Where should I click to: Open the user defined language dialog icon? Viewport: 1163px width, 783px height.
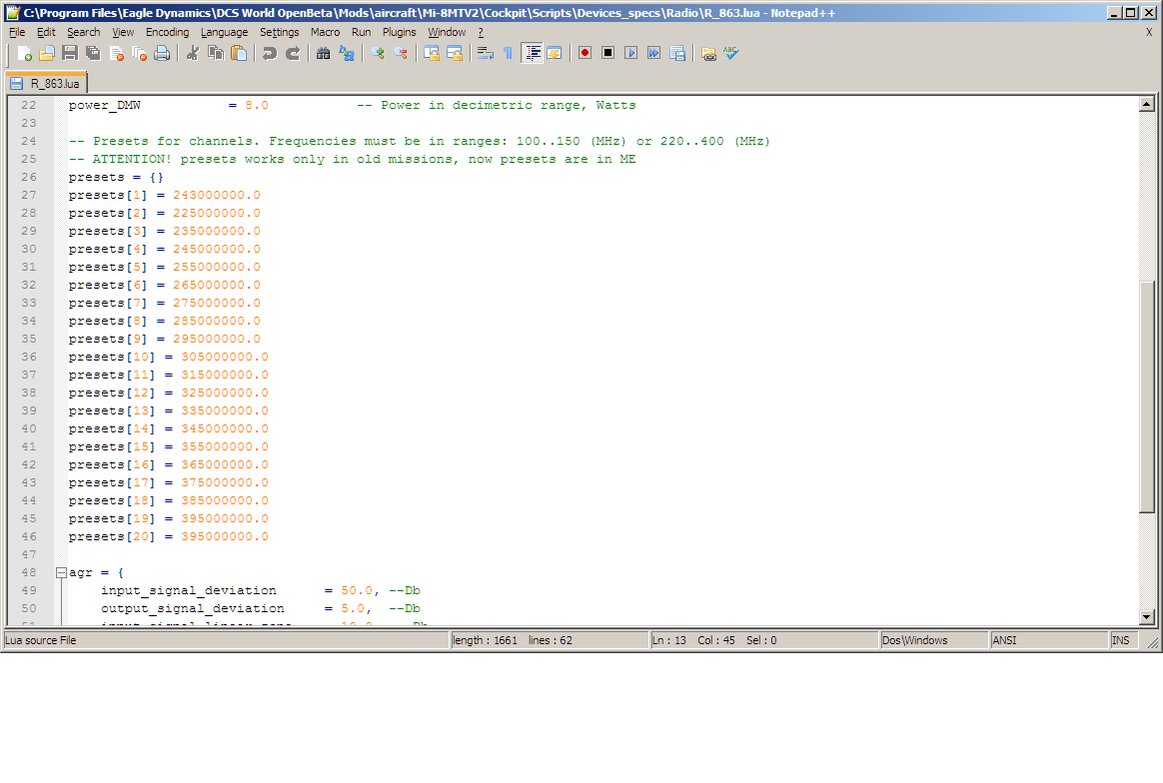coord(554,53)
